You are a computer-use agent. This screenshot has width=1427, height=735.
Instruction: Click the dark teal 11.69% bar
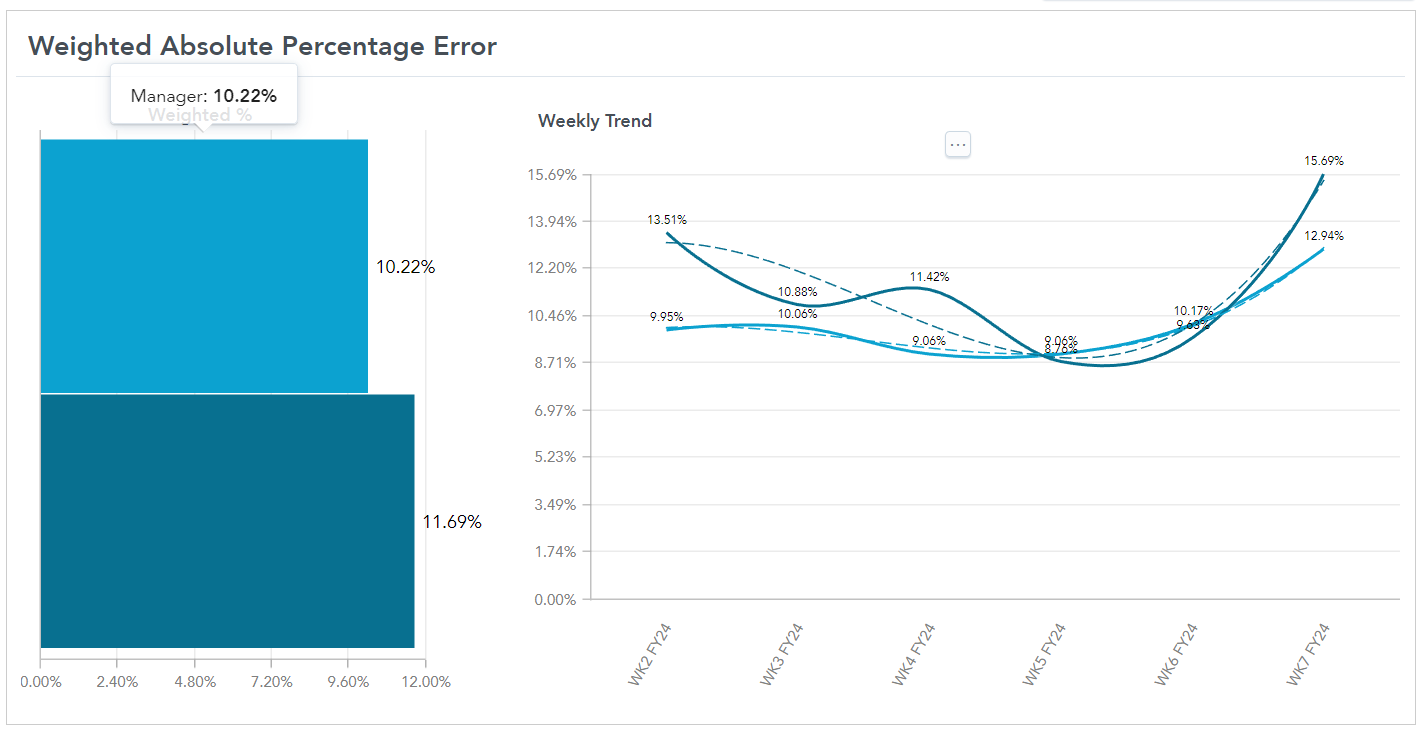click(227, 521)
